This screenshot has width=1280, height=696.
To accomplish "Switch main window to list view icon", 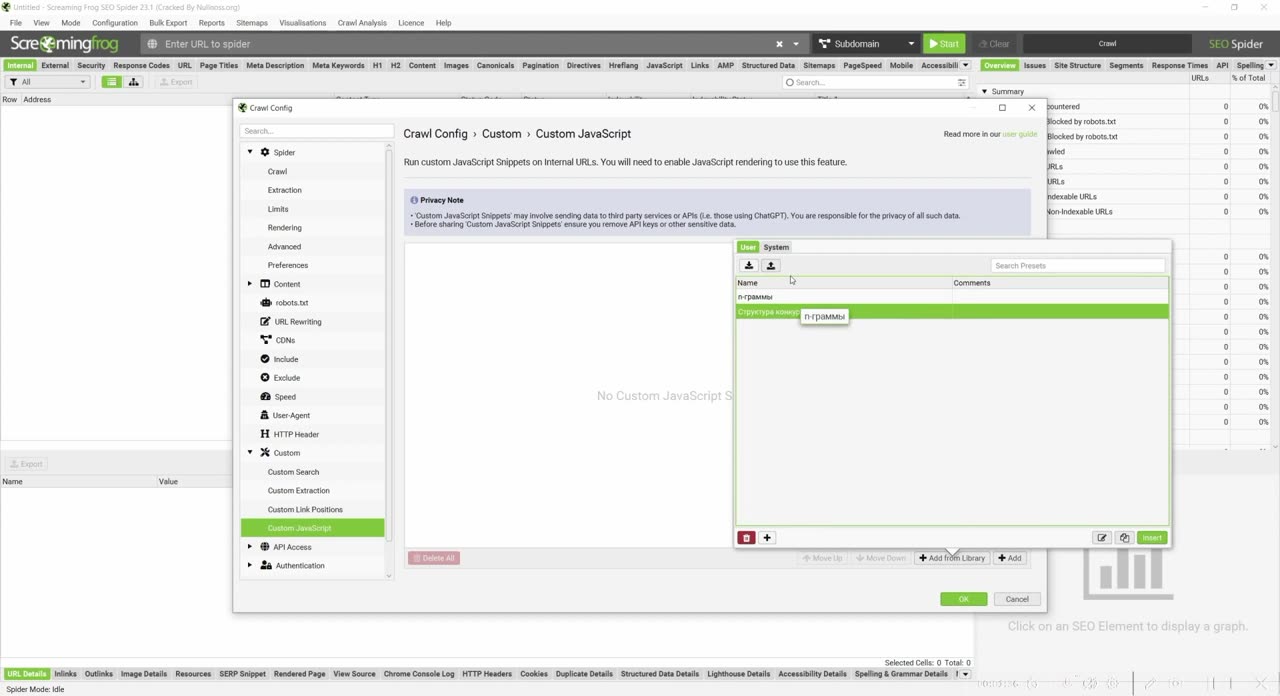I will (112, 82).
